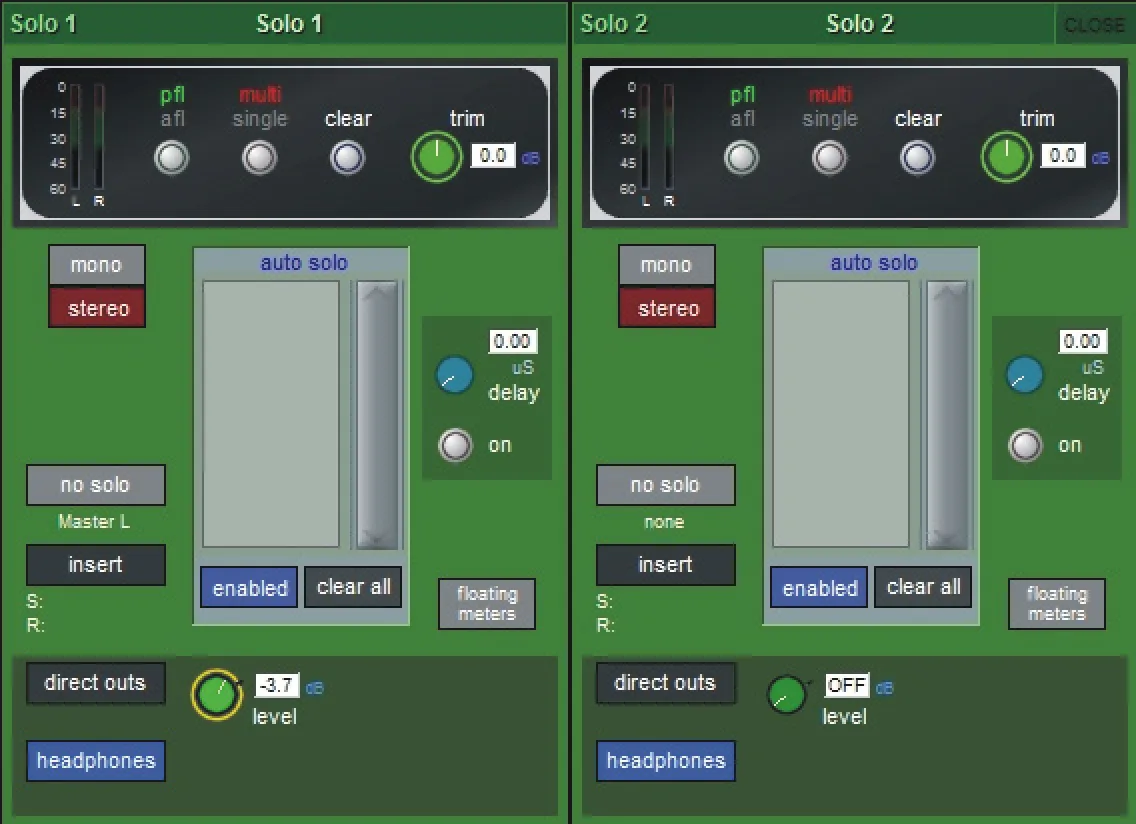The width and height of the screenshot is (1136, 824).
Task: Toggle the Solo 2 multi/single button
Action: [830, 158]
